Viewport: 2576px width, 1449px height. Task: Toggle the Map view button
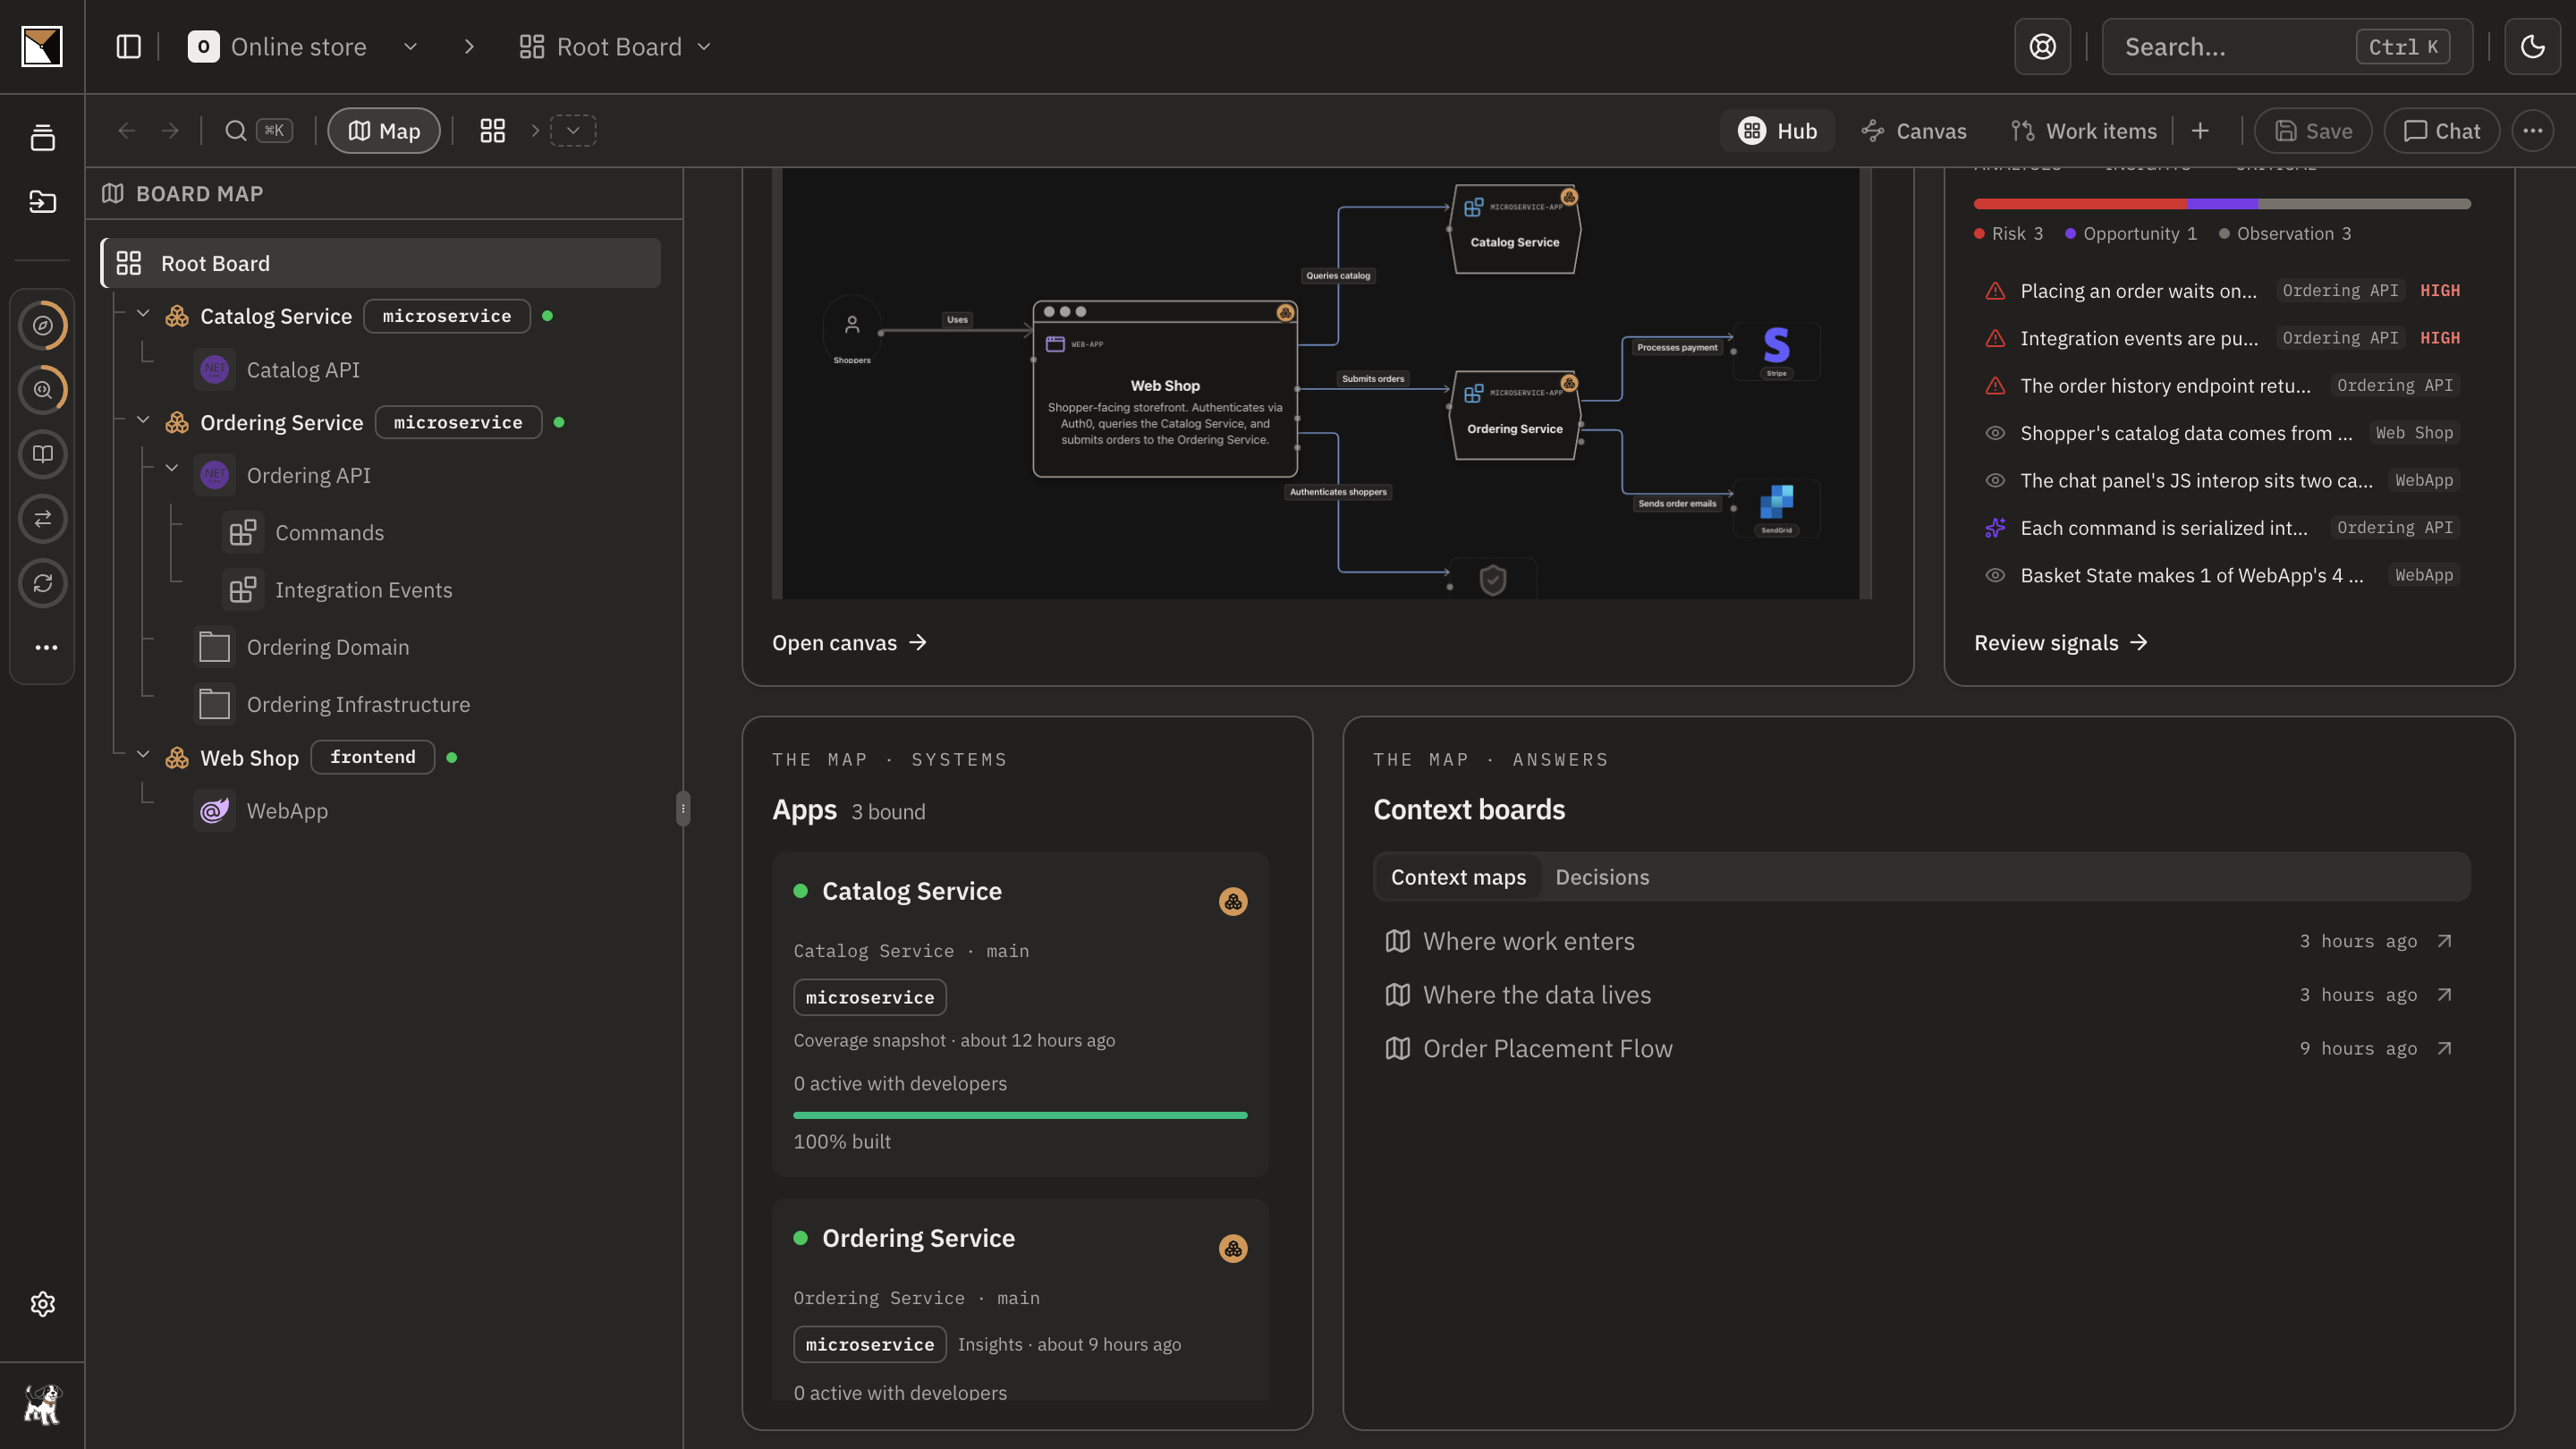pyautogui.click(x=384, y=131)
